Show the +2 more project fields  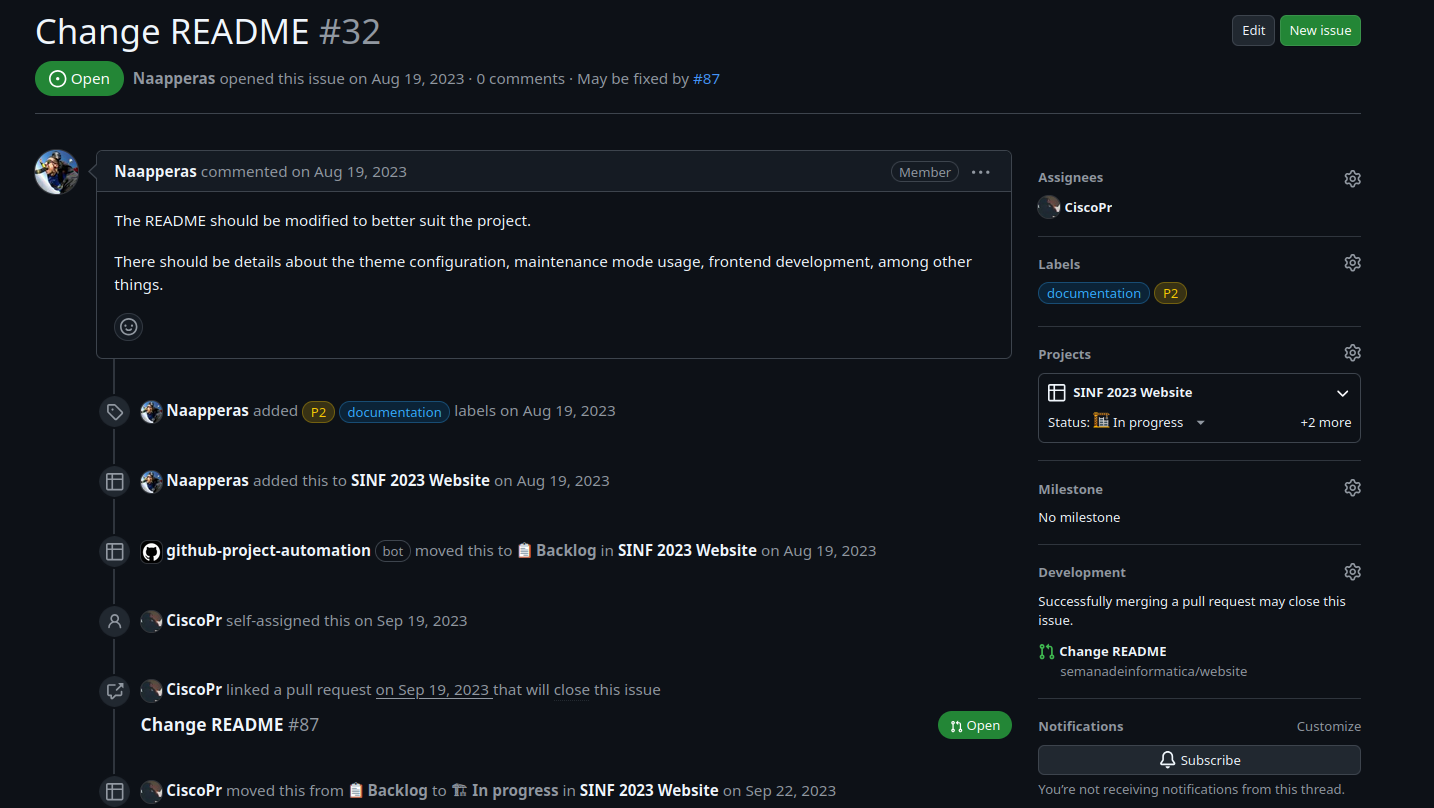(1325, 423)
